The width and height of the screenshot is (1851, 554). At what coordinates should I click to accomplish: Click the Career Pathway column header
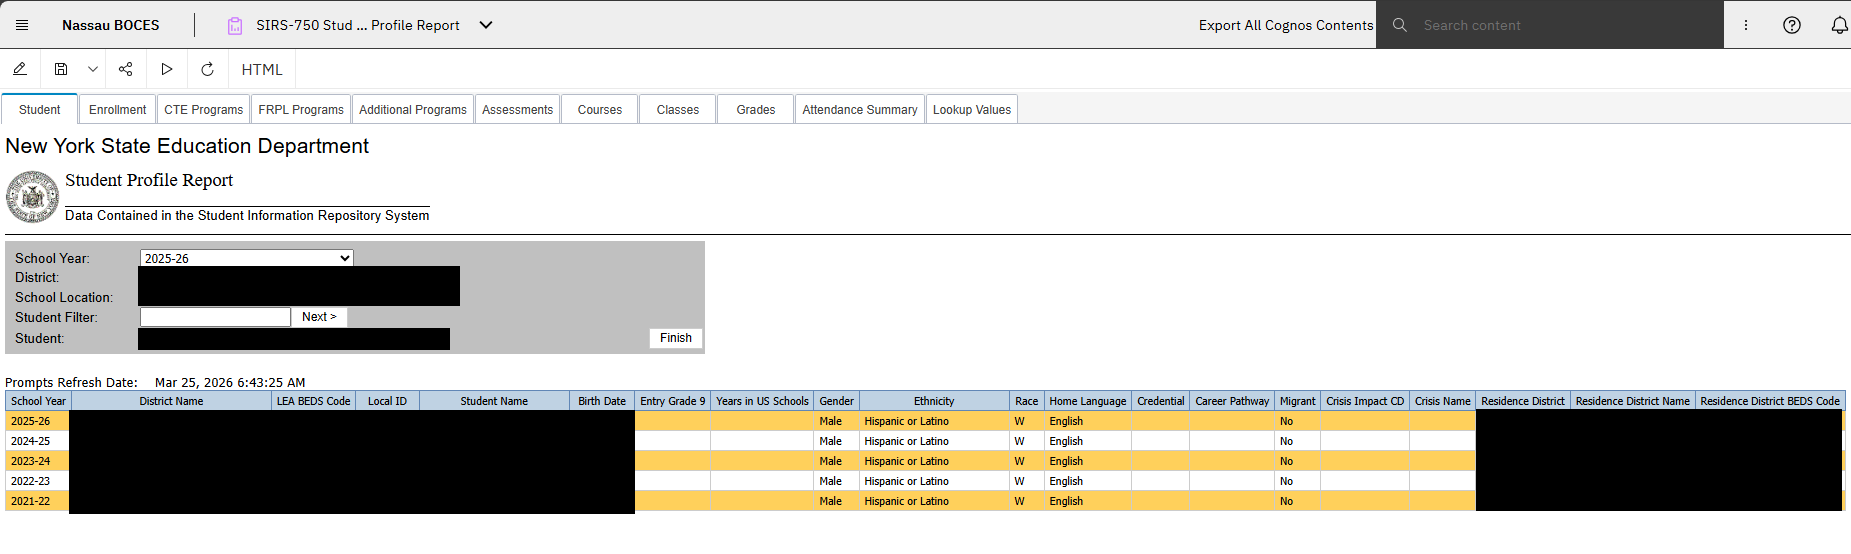click(x=1232, y=401)
